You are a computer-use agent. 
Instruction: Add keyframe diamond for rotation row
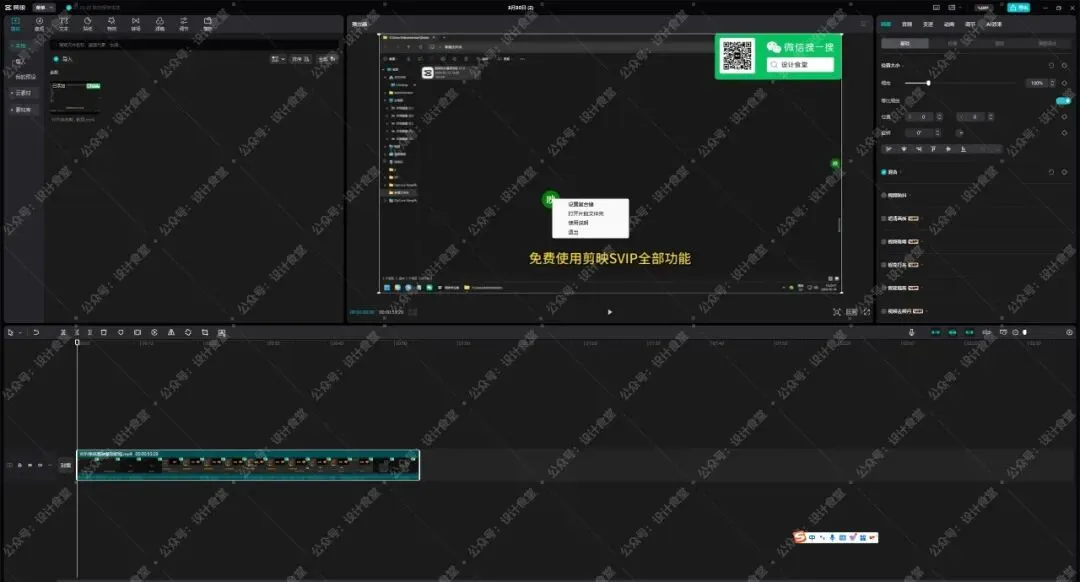[1064, 133]
